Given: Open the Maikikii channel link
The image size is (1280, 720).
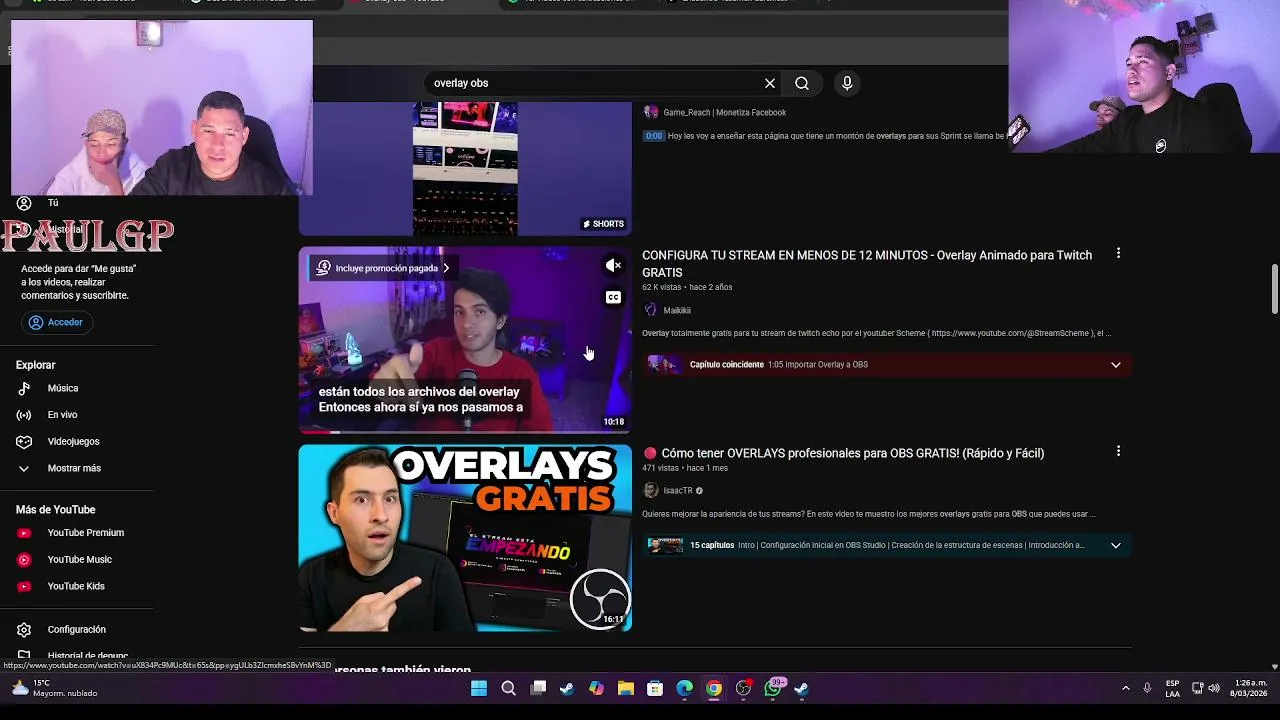Looking at the screenshot, I should (677, 310).
